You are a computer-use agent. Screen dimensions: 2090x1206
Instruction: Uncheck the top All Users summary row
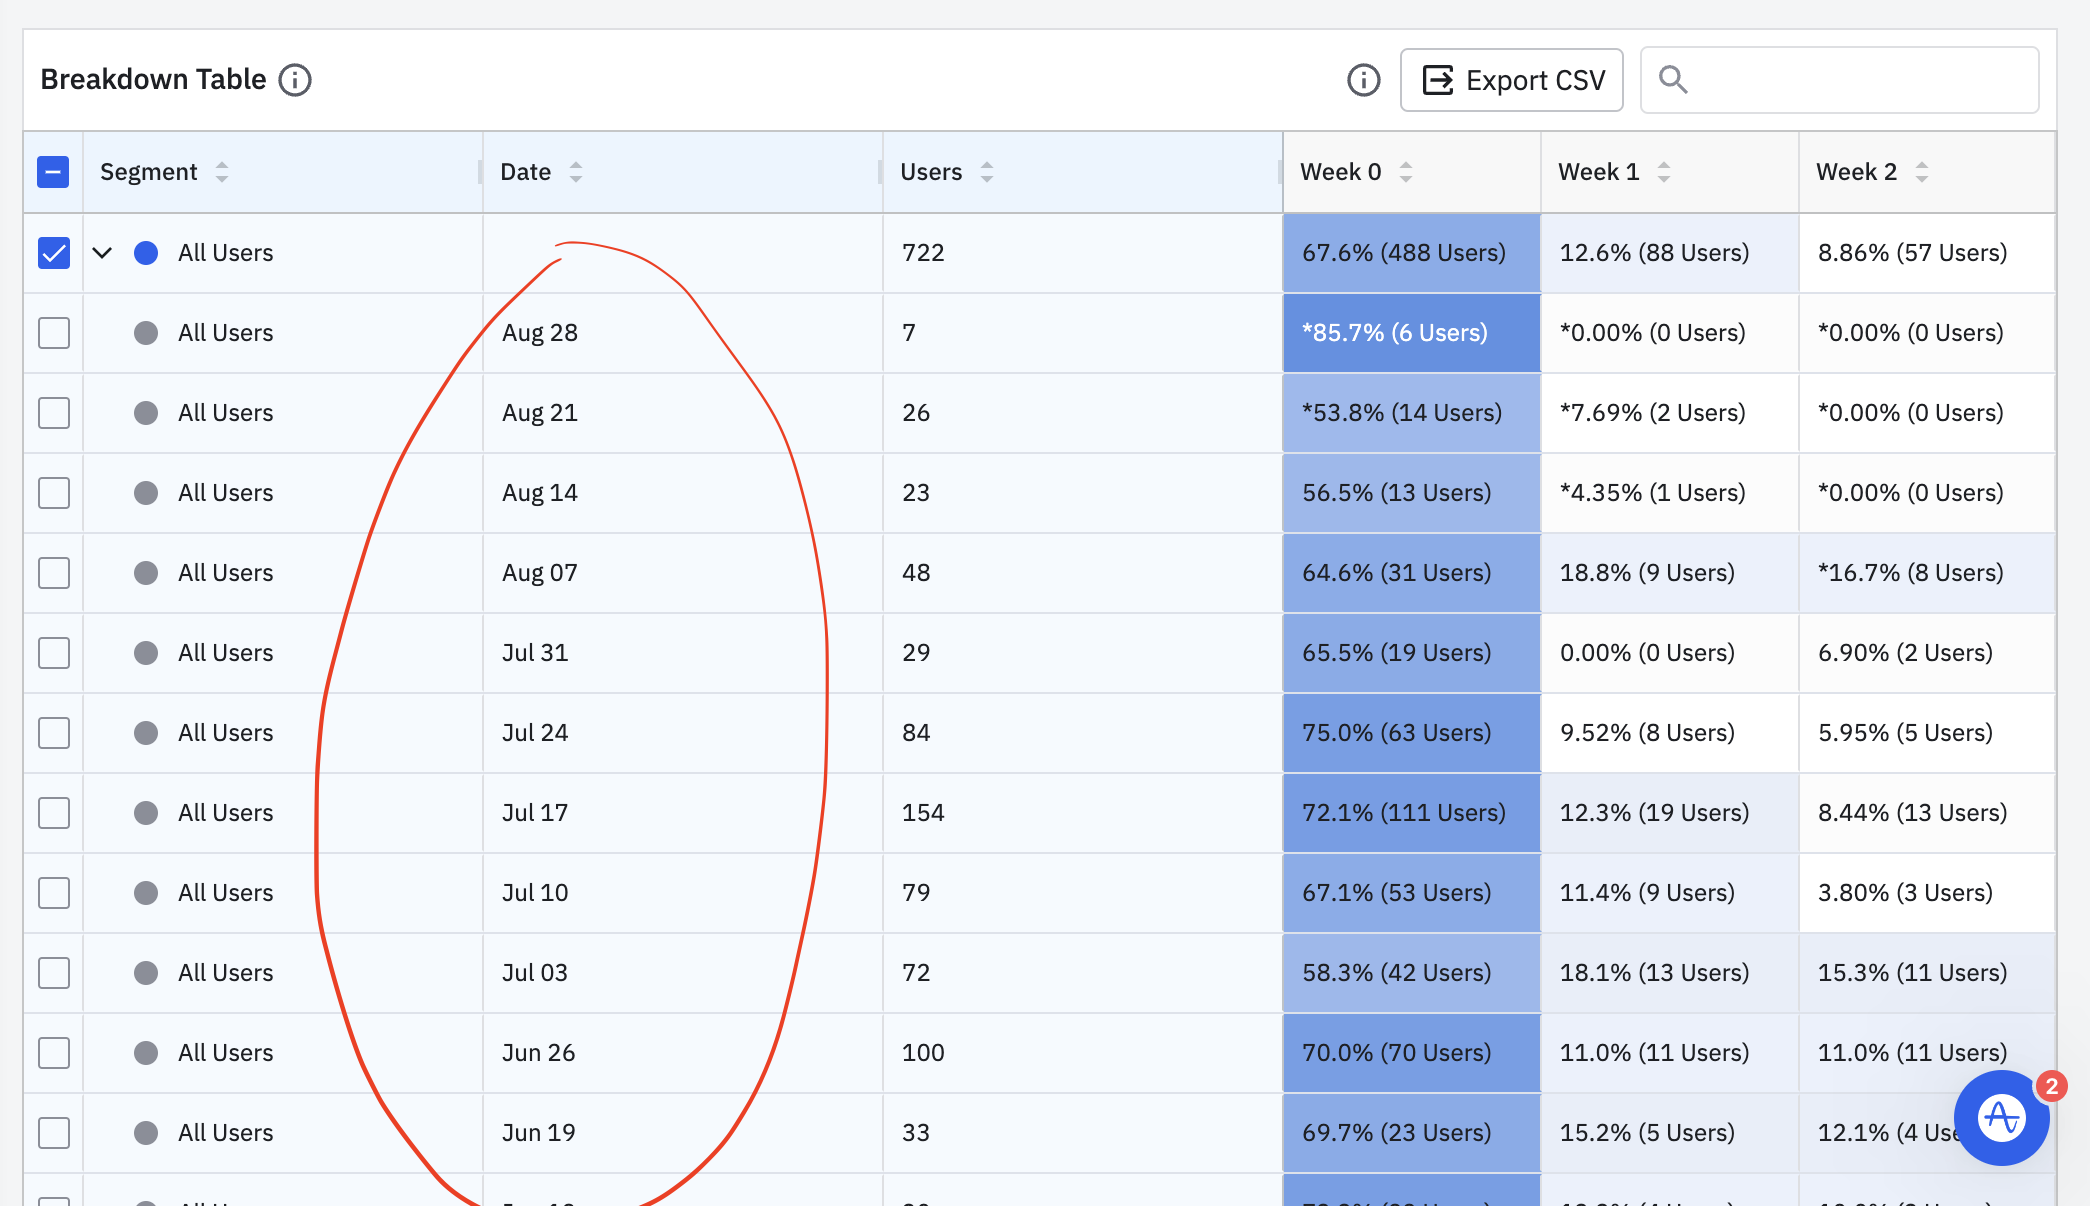point(54,253)
